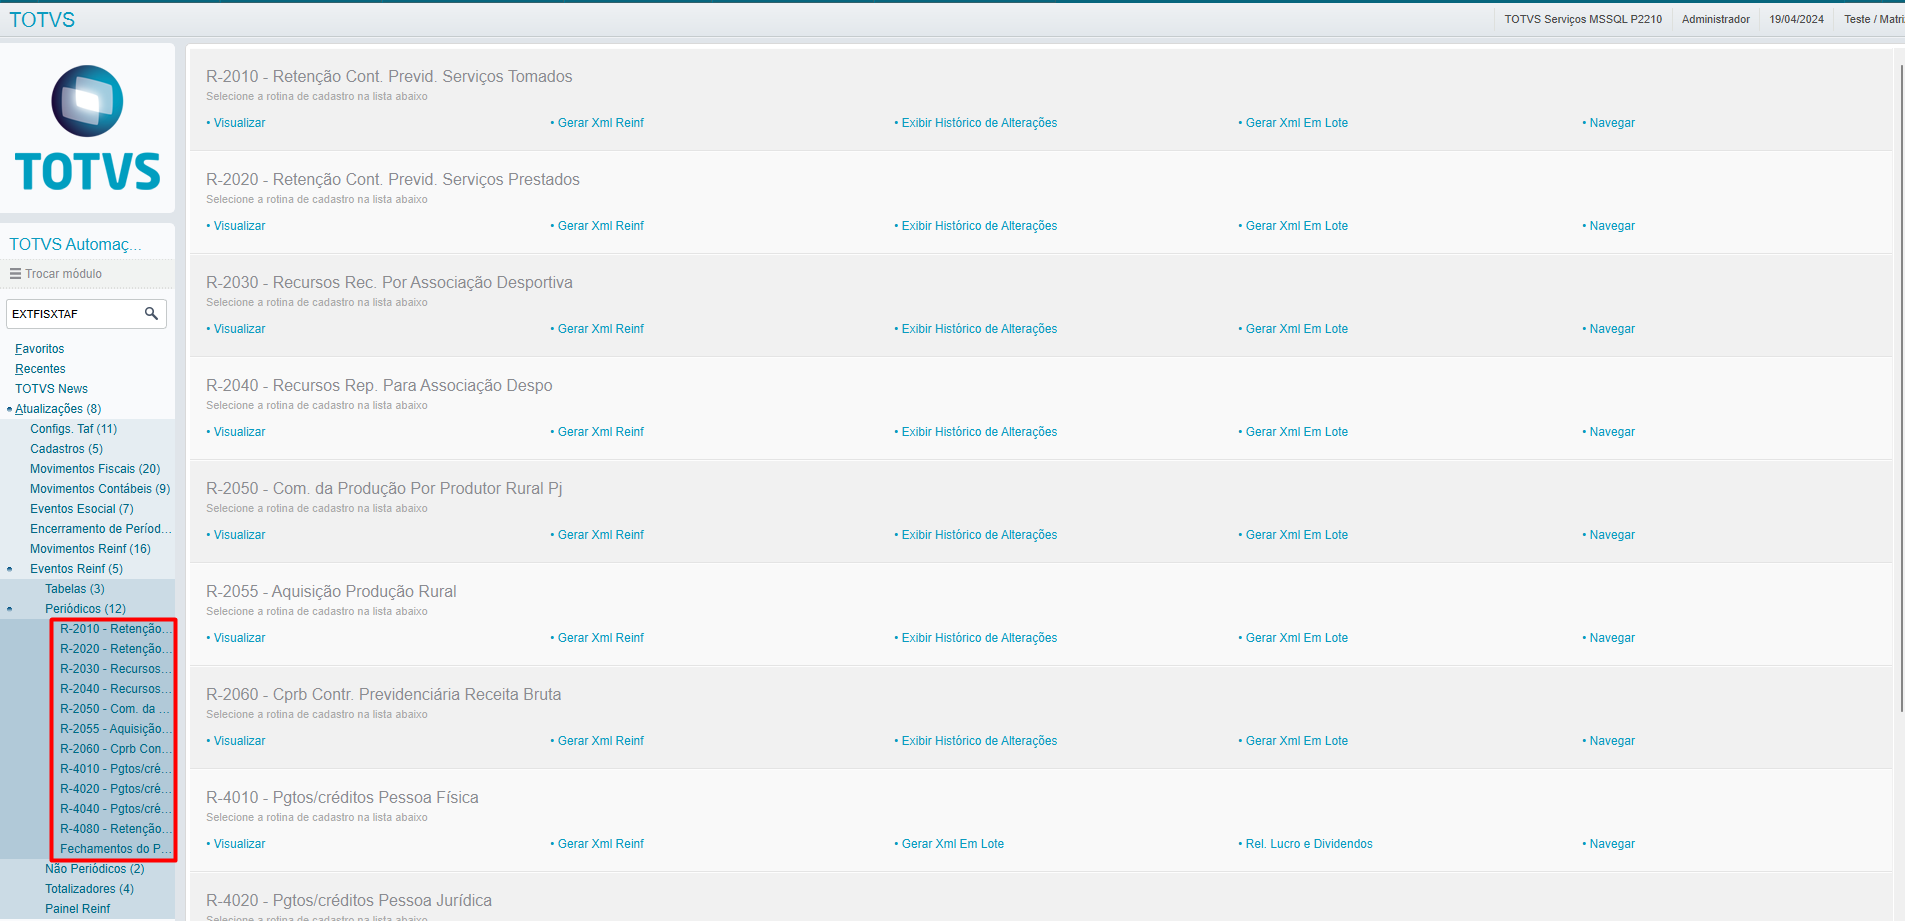Screen dimensions: 1905x921
Task: Click the vertical scrollbar on right
Action: pos(1900,388)
